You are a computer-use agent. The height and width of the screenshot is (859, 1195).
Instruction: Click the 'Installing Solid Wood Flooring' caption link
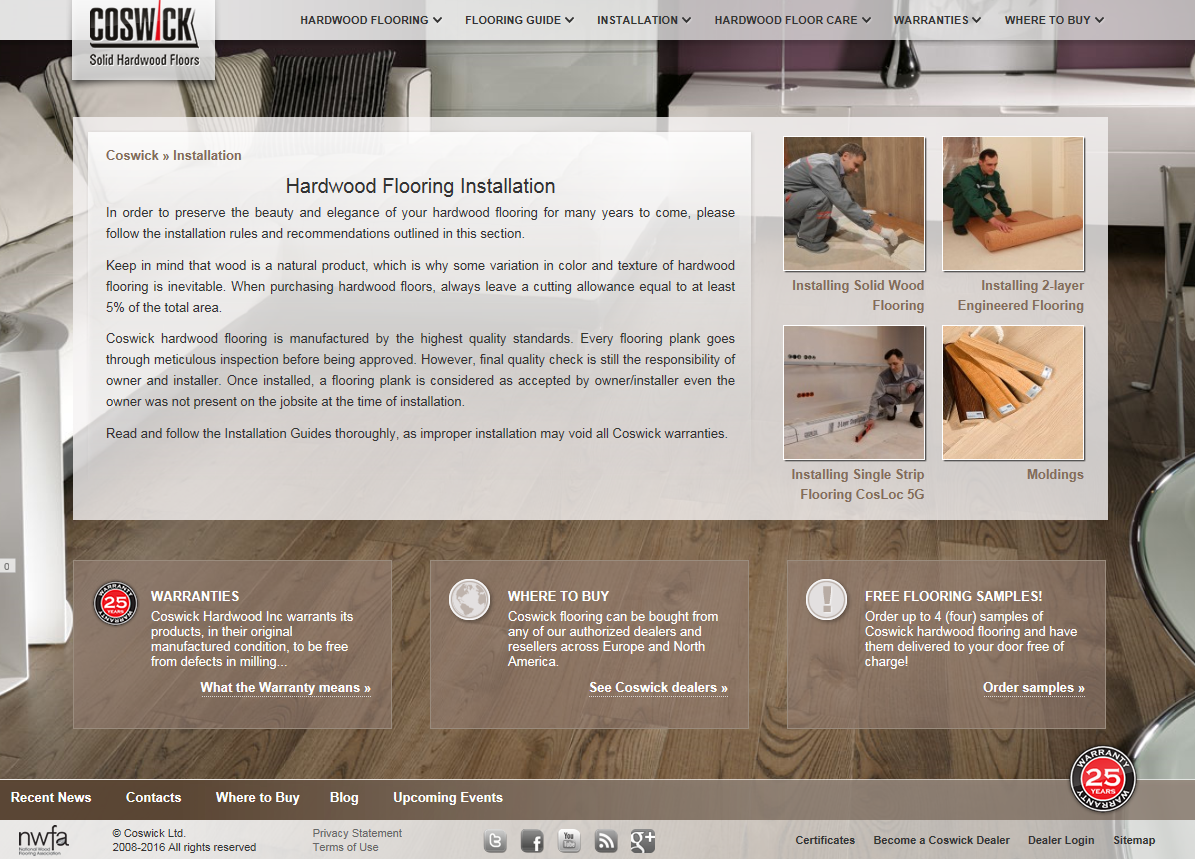(x=857, y=295)
